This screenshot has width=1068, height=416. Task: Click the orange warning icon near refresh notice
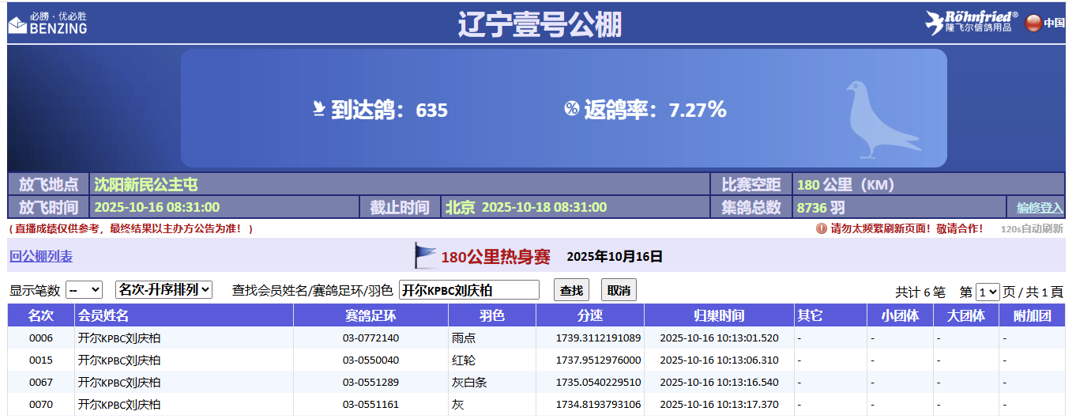(x=820, y=229)
